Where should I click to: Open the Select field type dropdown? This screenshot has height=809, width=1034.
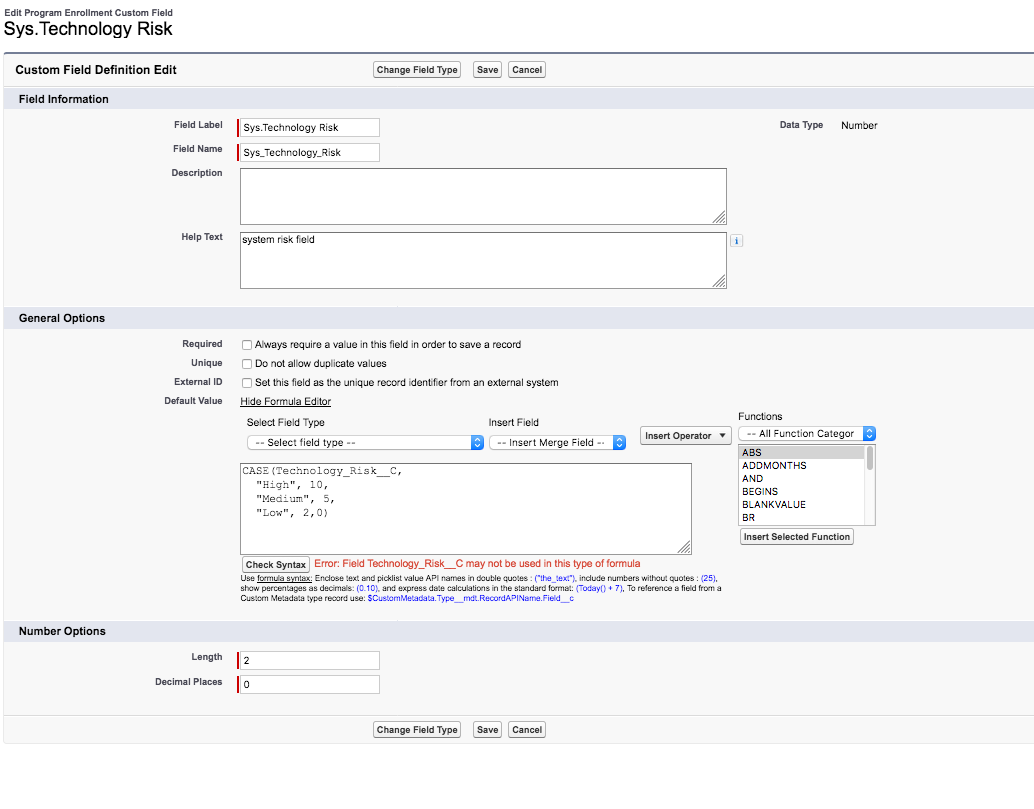coord(365,443)
